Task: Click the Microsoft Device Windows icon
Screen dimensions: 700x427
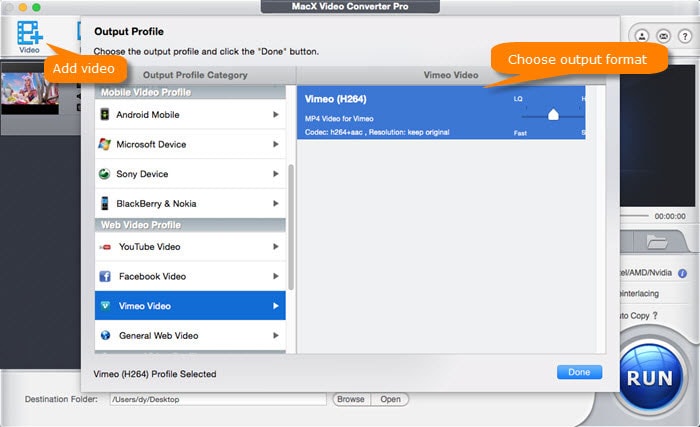Action: 104,144
